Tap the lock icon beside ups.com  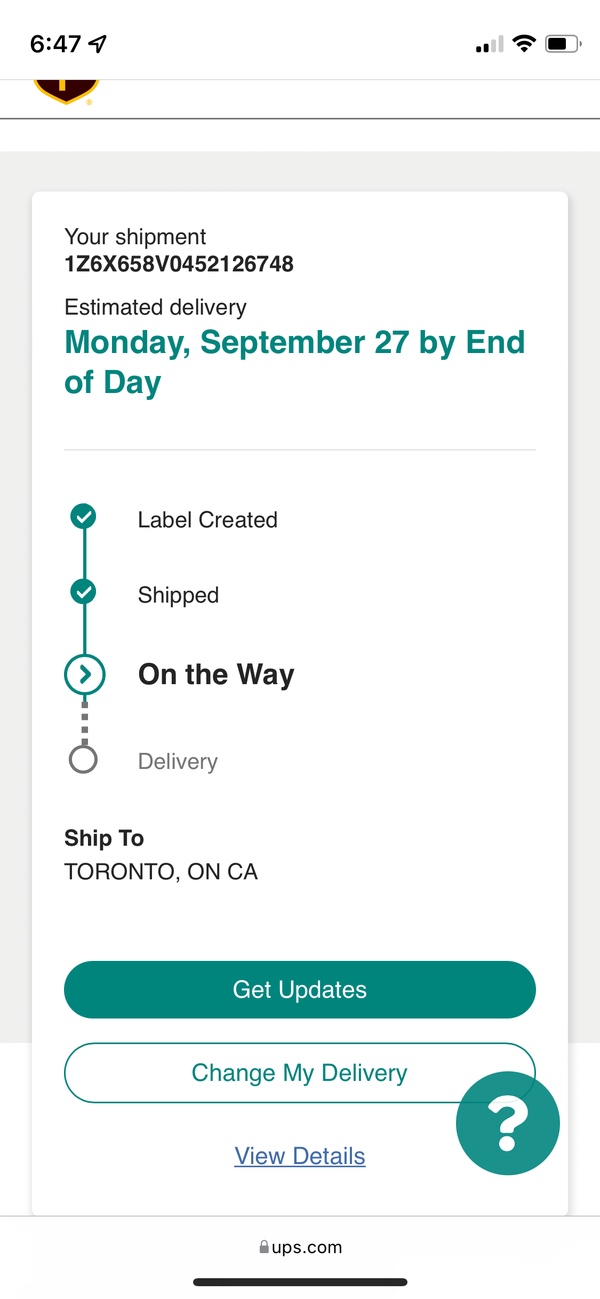coord(264,1248)
